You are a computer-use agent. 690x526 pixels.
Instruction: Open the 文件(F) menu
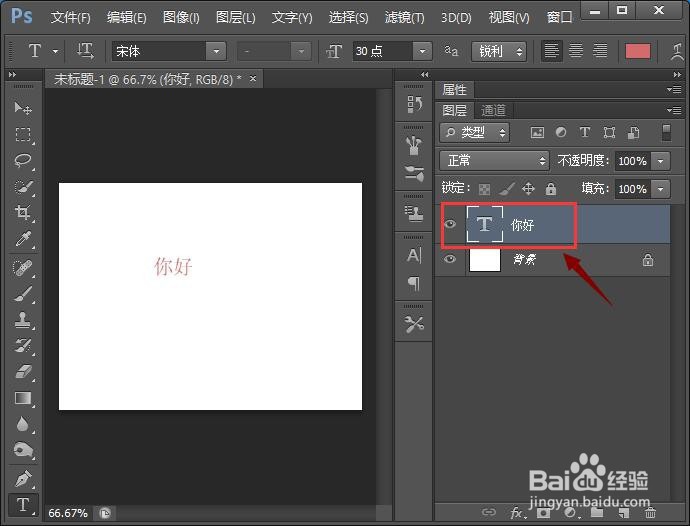click(x=70, y=18)
